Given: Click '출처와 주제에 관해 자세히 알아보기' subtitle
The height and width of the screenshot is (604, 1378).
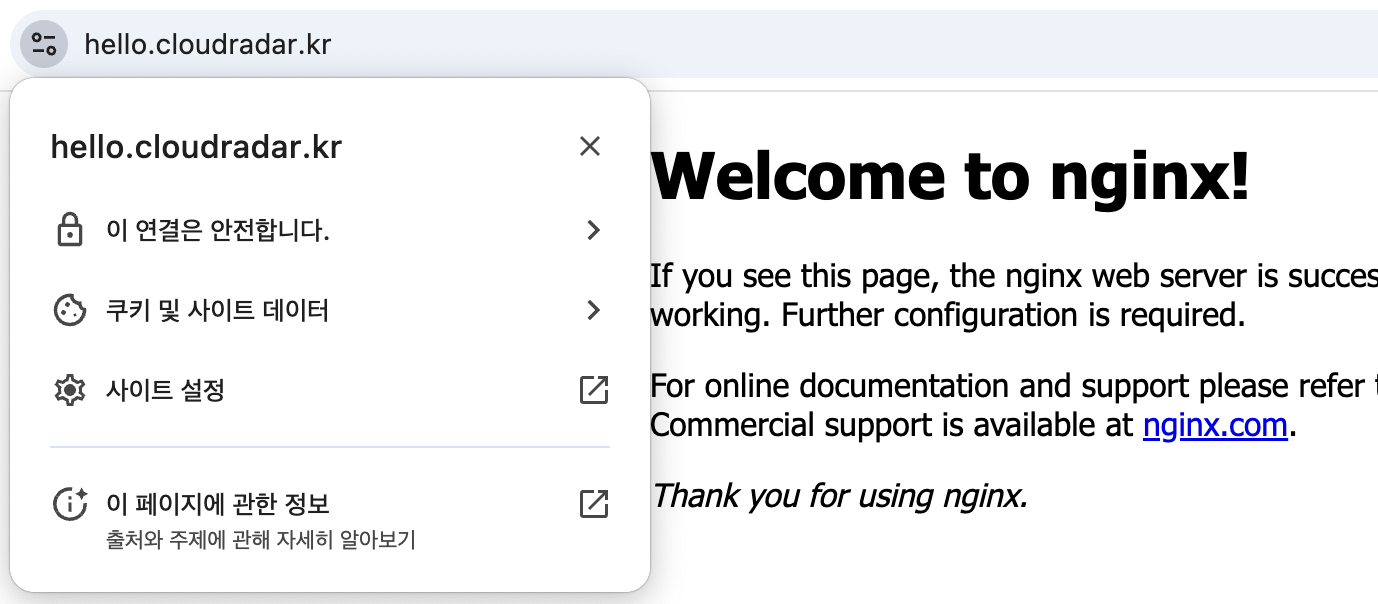Looking at the screenshot, I should tap(261, 541).
